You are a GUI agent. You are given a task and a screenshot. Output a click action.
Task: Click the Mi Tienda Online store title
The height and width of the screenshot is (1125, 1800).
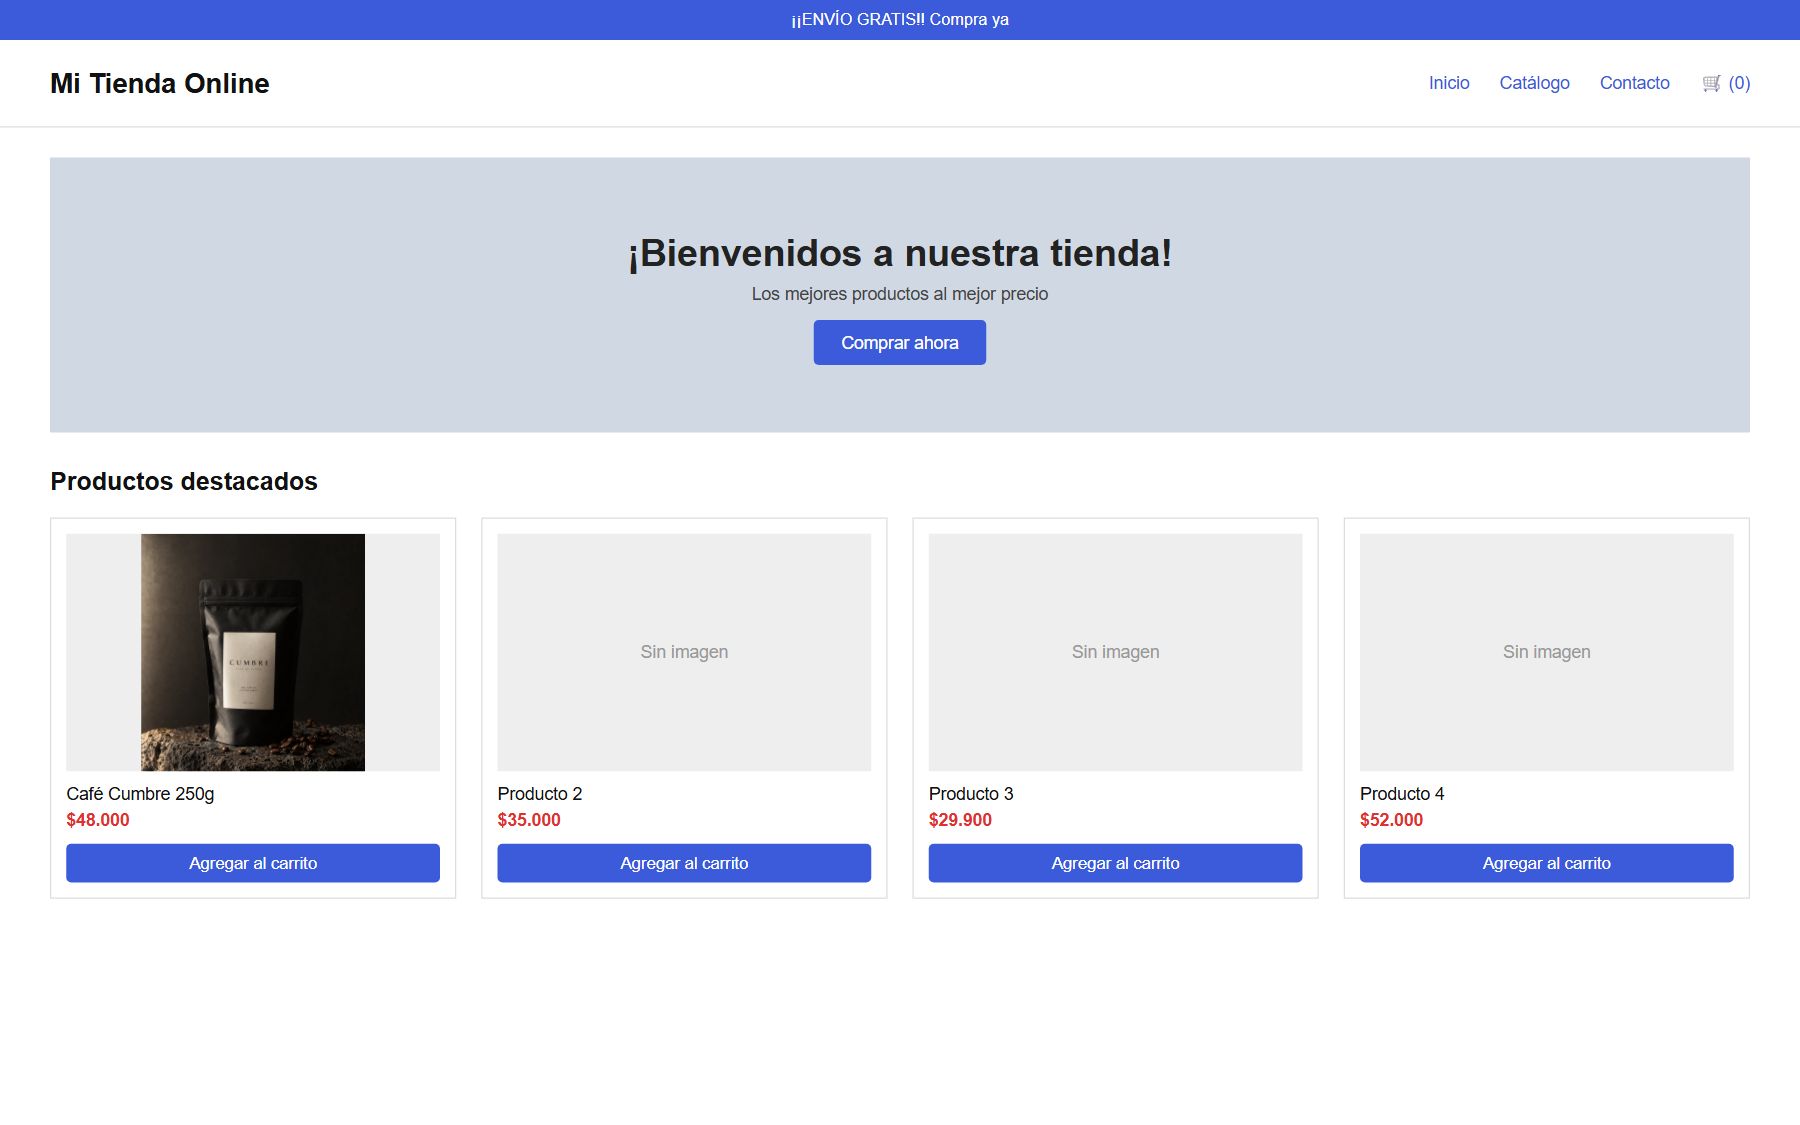click(160, 83)
